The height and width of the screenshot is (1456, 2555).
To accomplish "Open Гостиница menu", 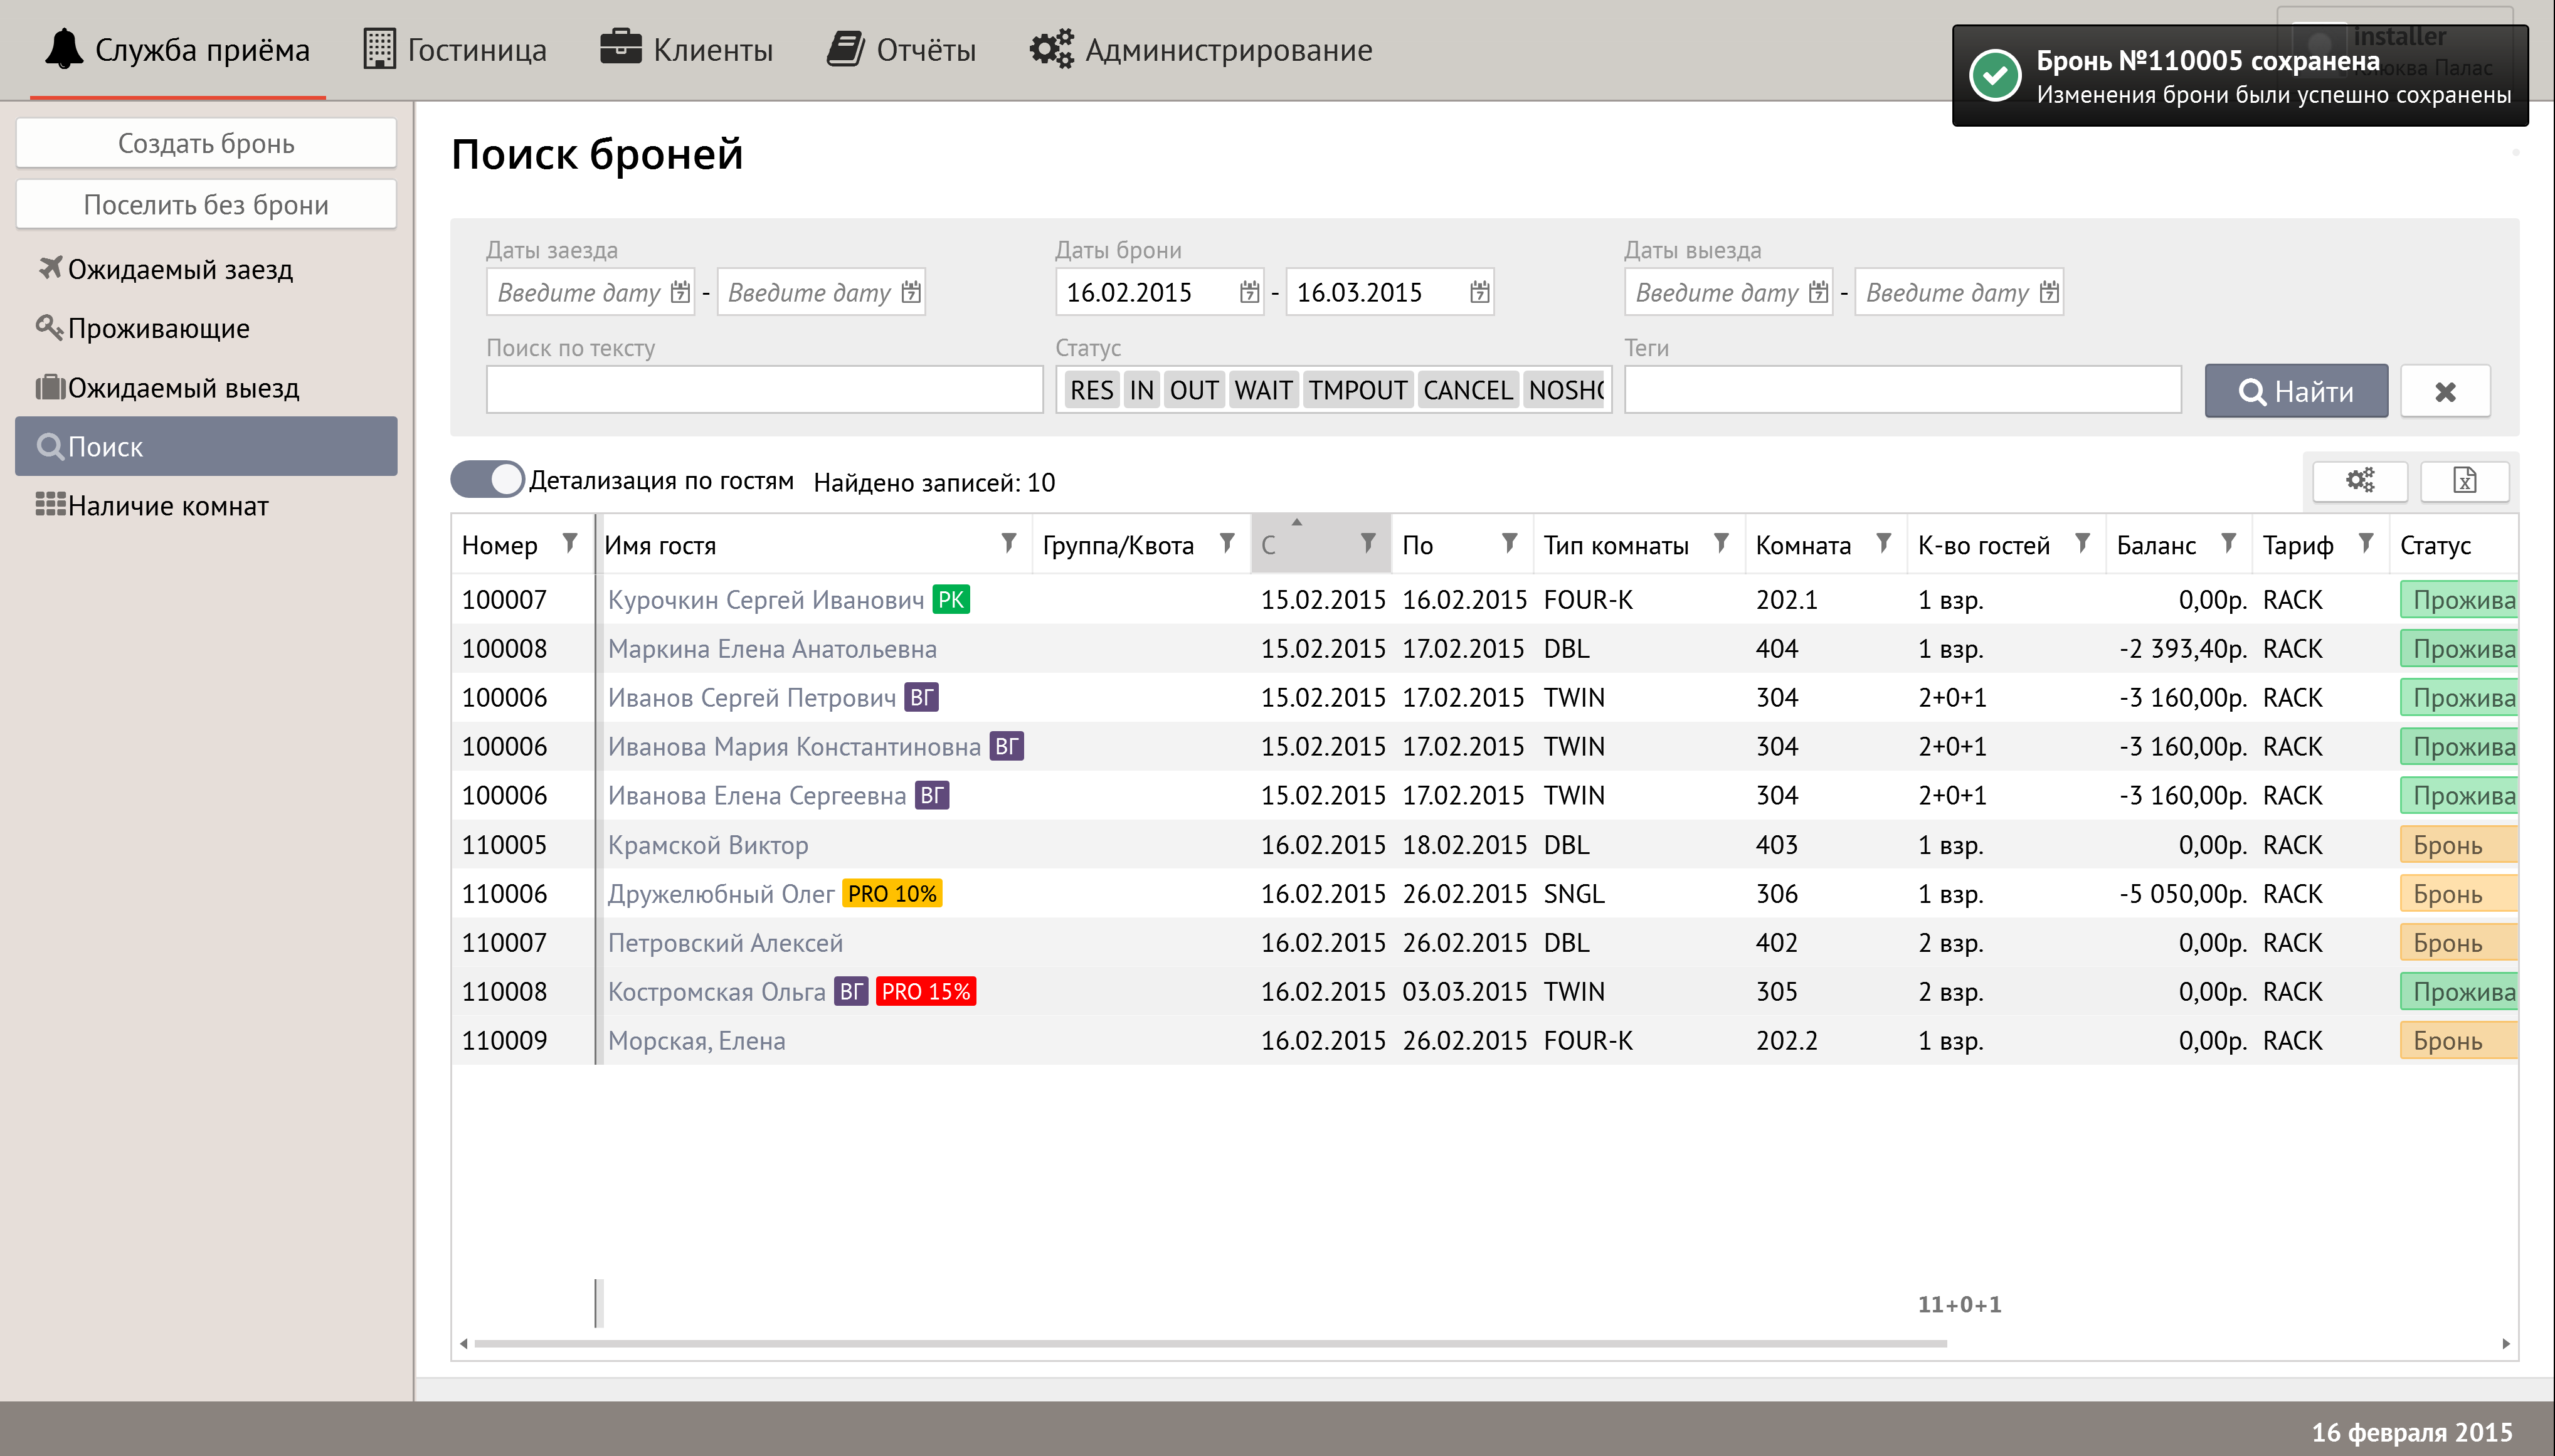I will [455, 50].
